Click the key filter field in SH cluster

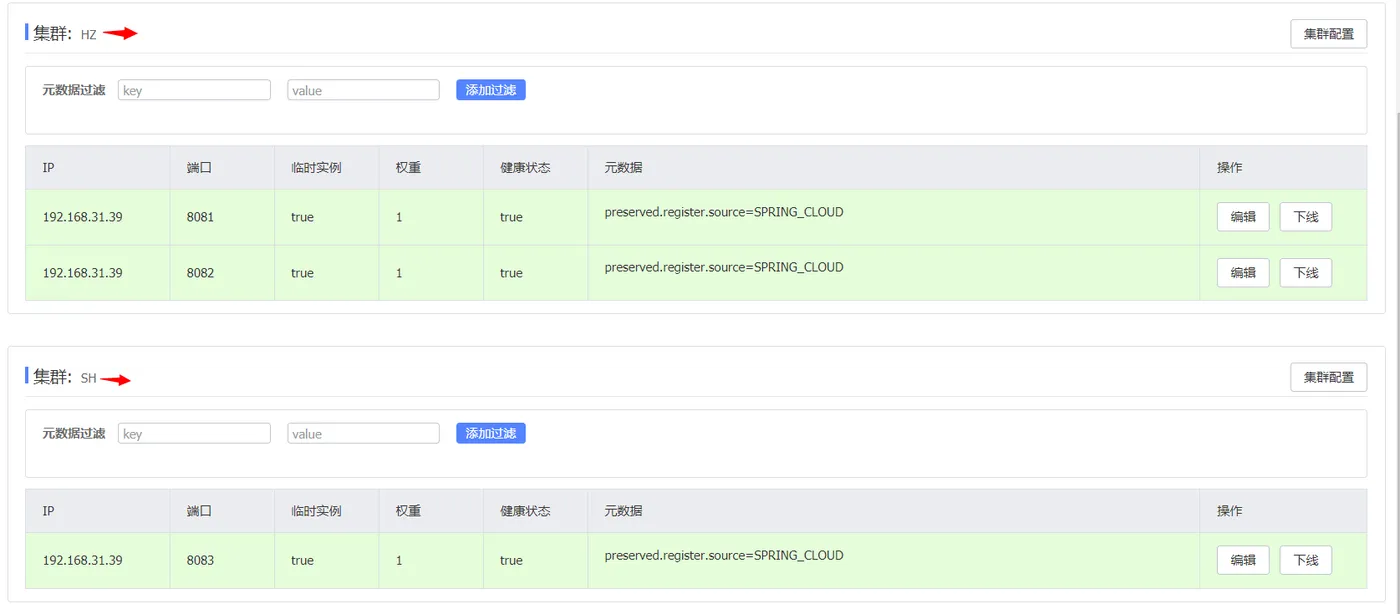(x=194, y=433)
